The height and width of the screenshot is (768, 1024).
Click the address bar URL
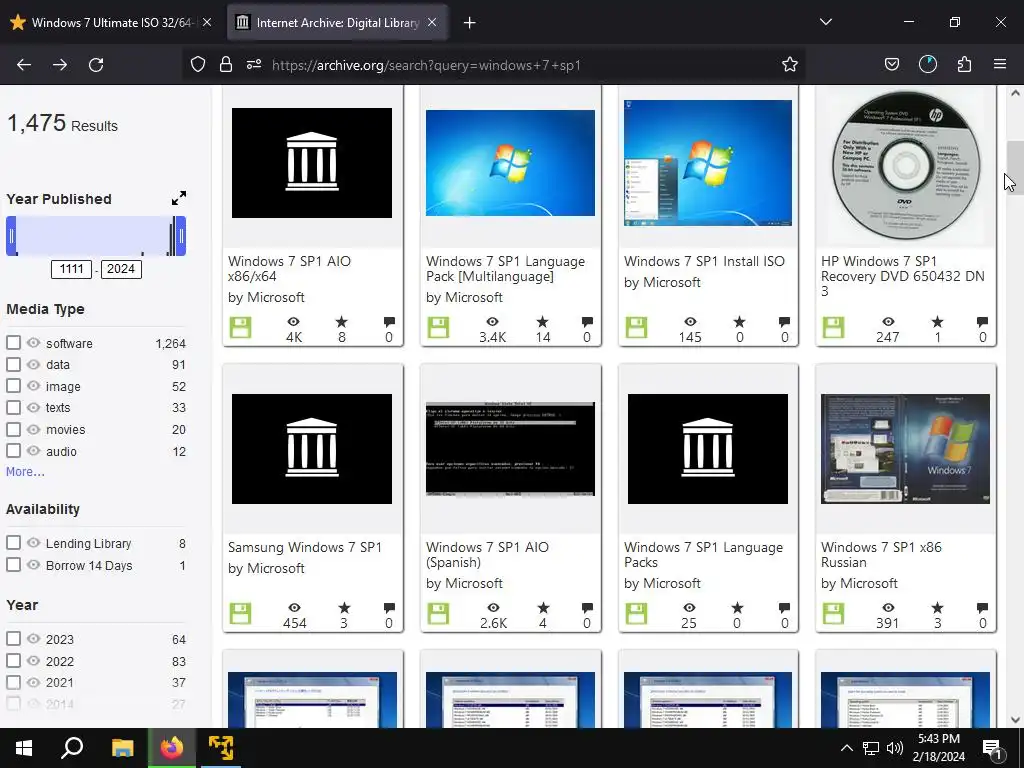426,65
